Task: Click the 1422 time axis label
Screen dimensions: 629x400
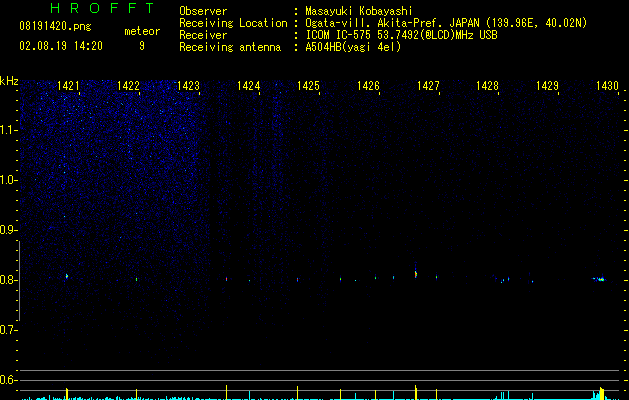Action: click(x=128, y=85)
